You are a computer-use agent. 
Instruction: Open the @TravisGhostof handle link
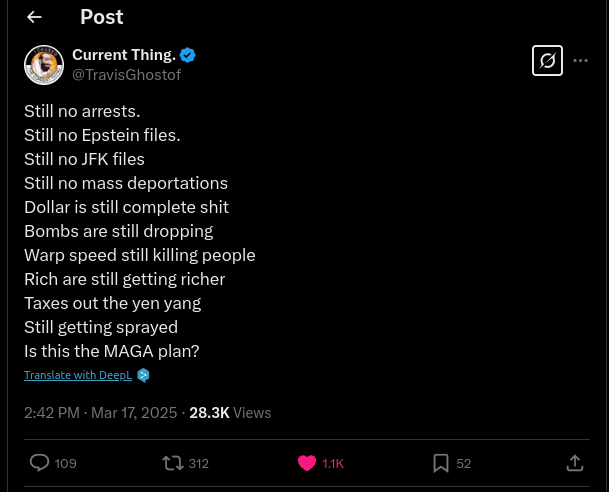[126, 74]
